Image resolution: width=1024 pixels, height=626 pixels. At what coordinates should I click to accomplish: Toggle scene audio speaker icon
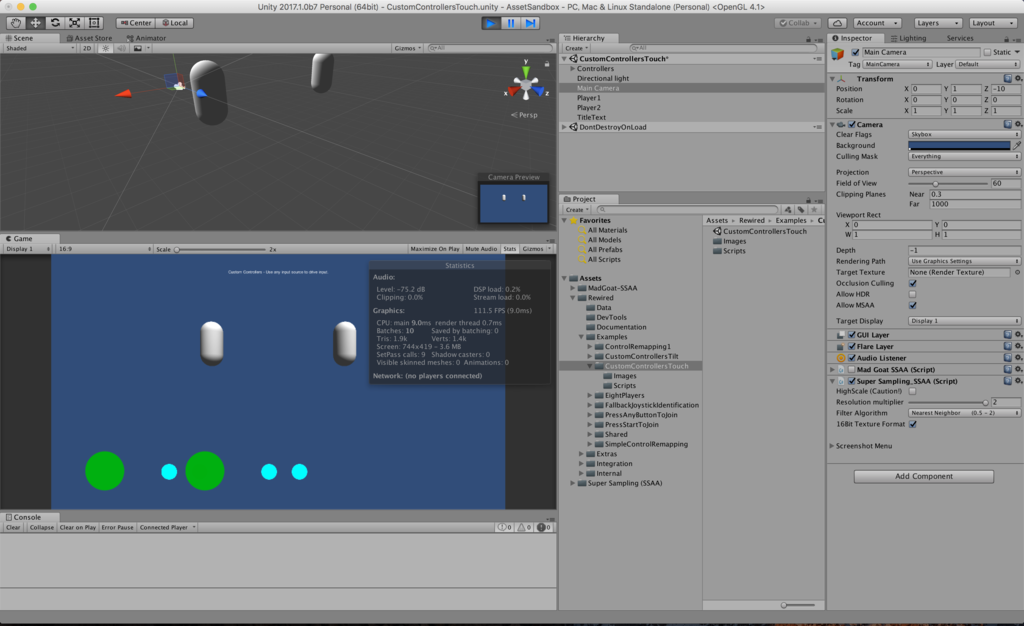click(x=121, y=48)
